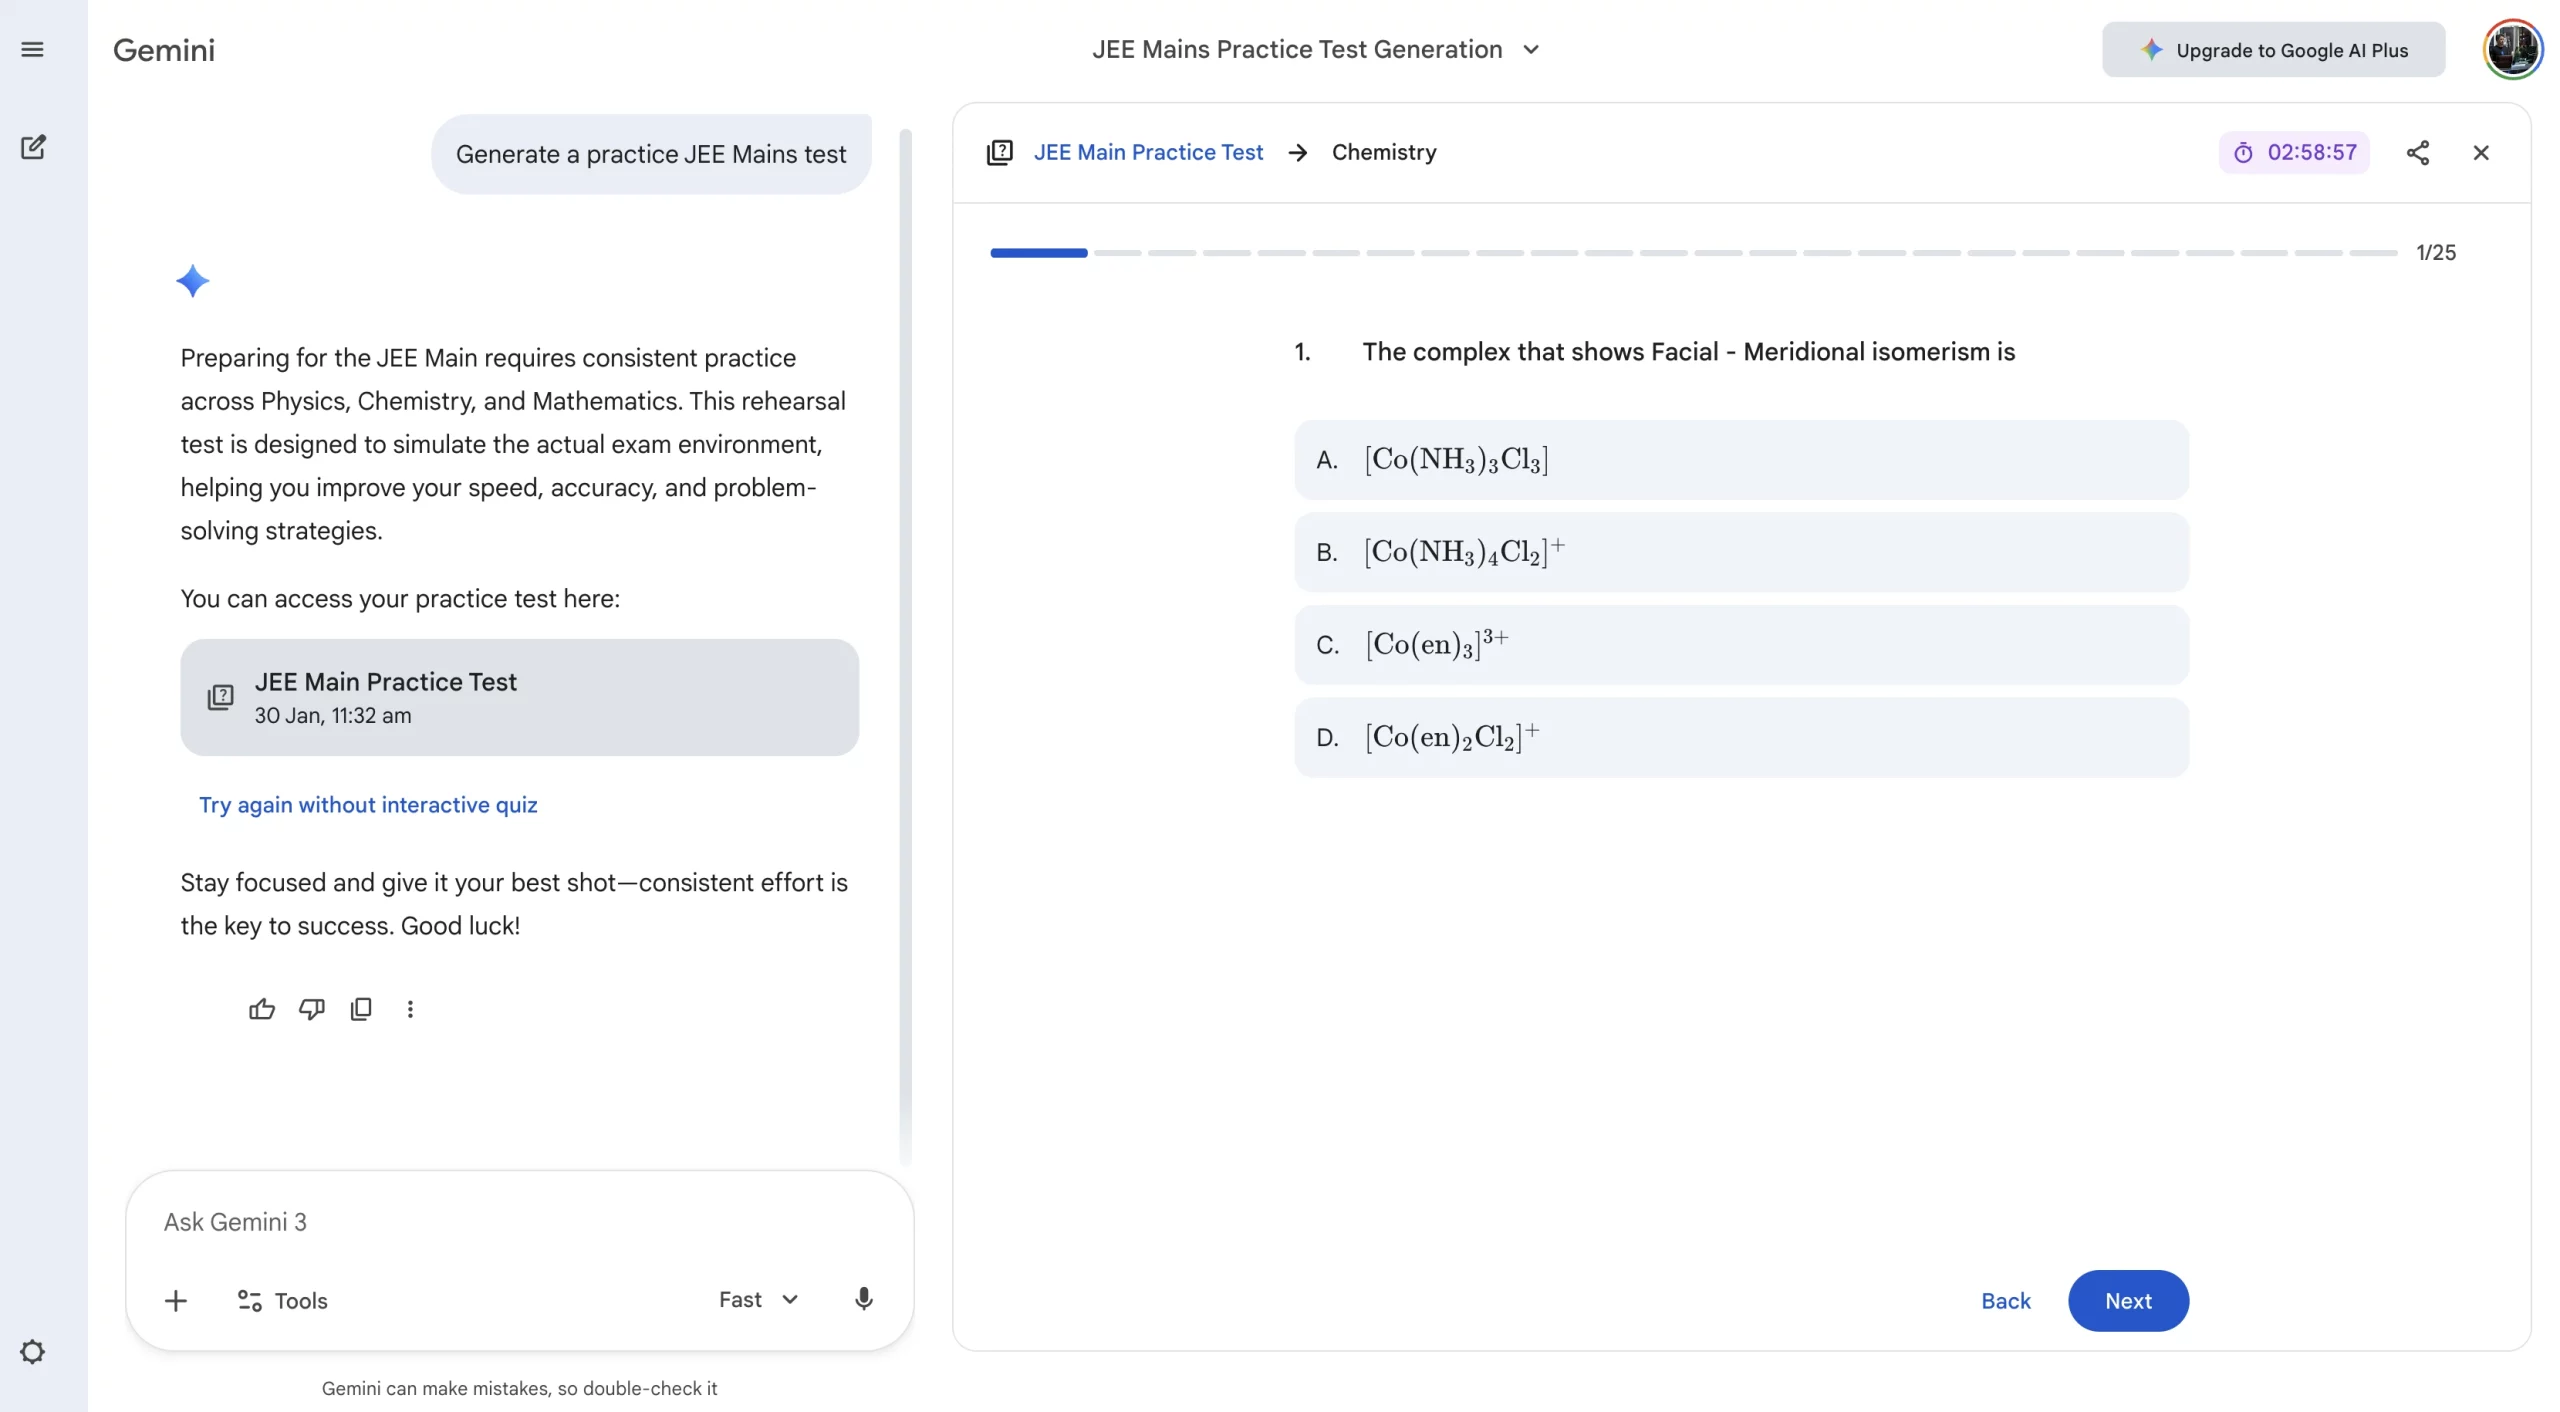Copy Gemini's response

[361, 1009]
